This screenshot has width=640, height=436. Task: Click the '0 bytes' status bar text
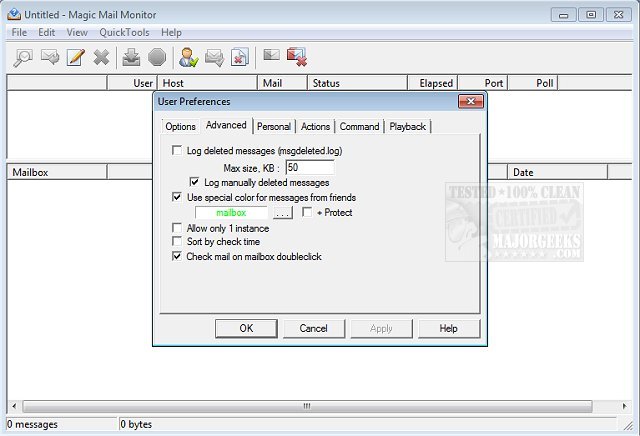[x=136, y=425]
